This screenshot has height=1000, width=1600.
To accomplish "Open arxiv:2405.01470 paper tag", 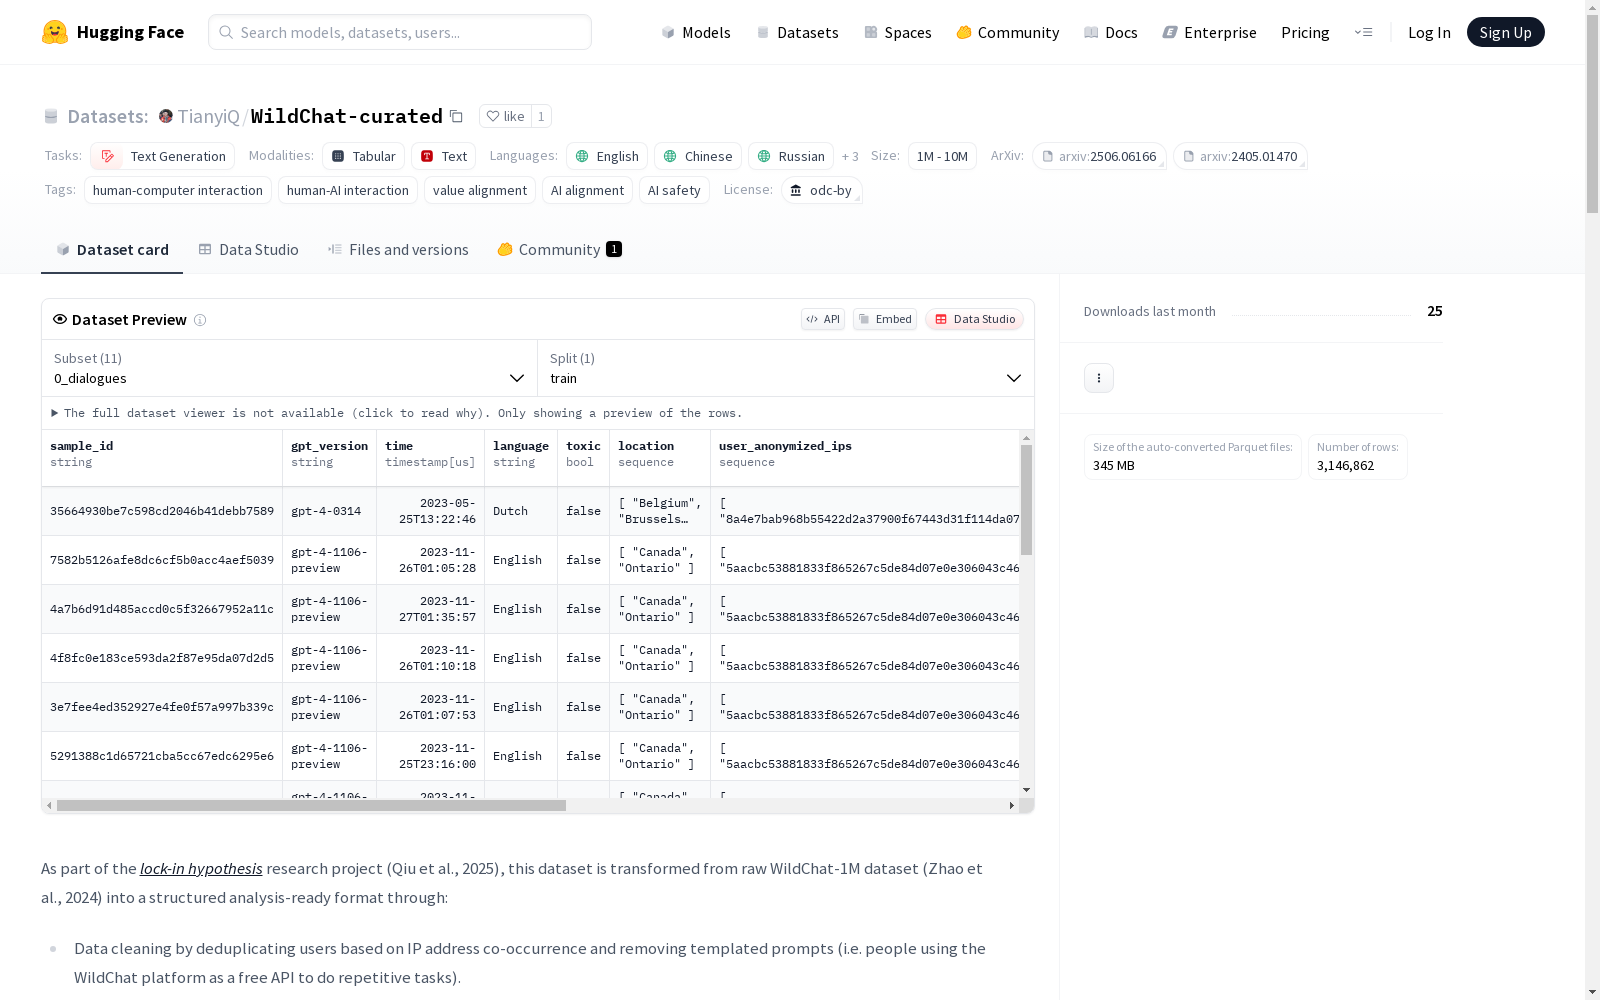I will [1240, 156].
